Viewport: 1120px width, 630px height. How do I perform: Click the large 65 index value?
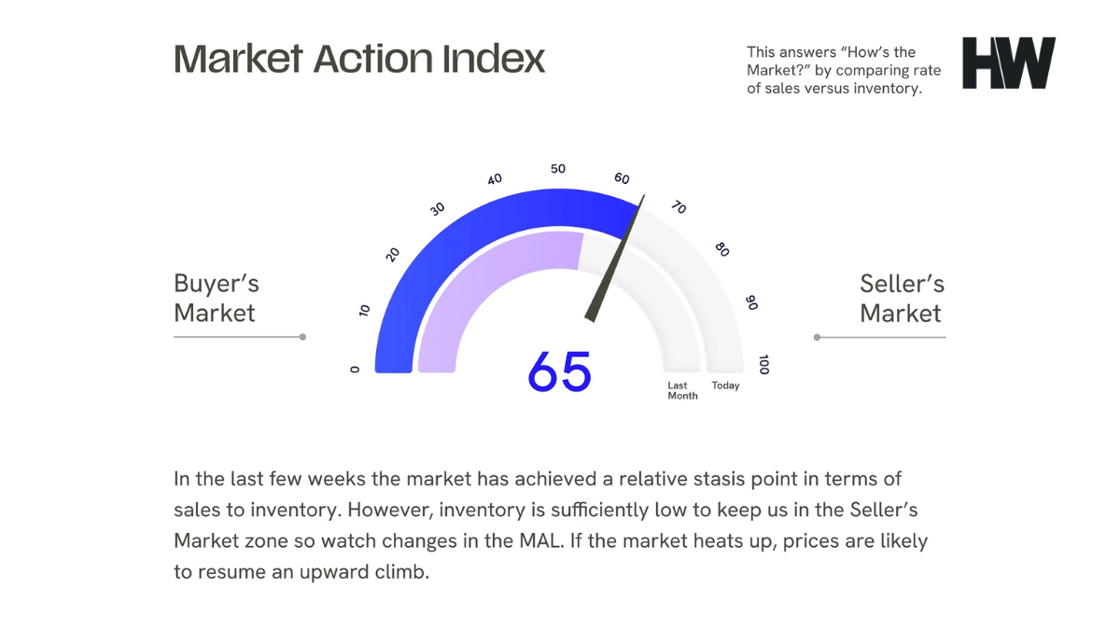(x=559, y=371)
